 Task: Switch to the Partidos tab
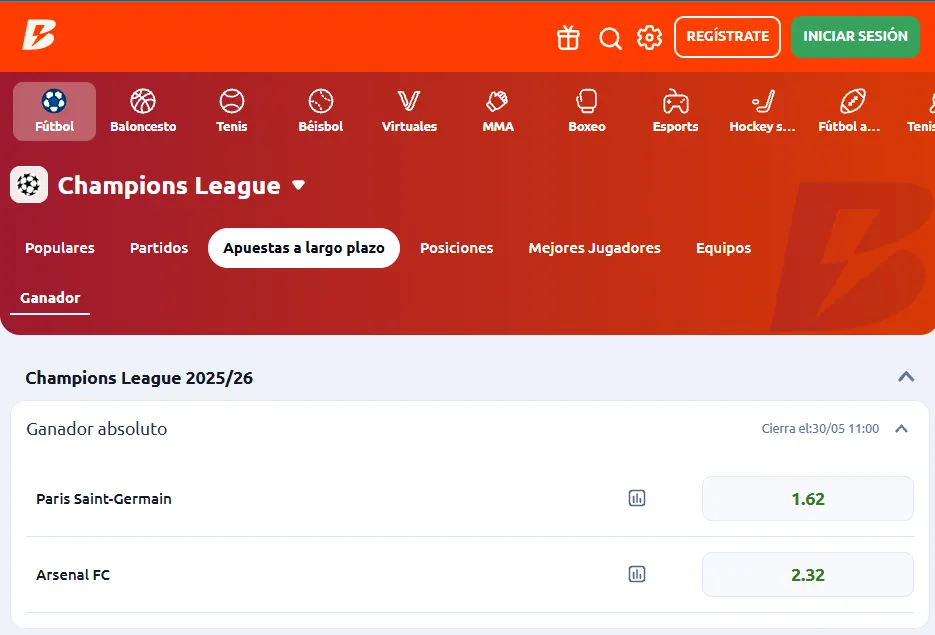coord(159,248)
